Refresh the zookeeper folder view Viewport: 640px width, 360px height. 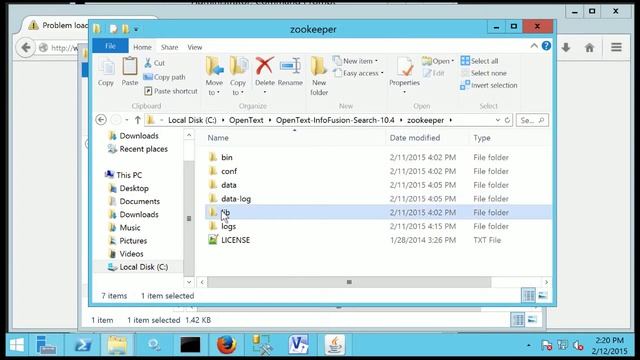click(x=507, y=120)
